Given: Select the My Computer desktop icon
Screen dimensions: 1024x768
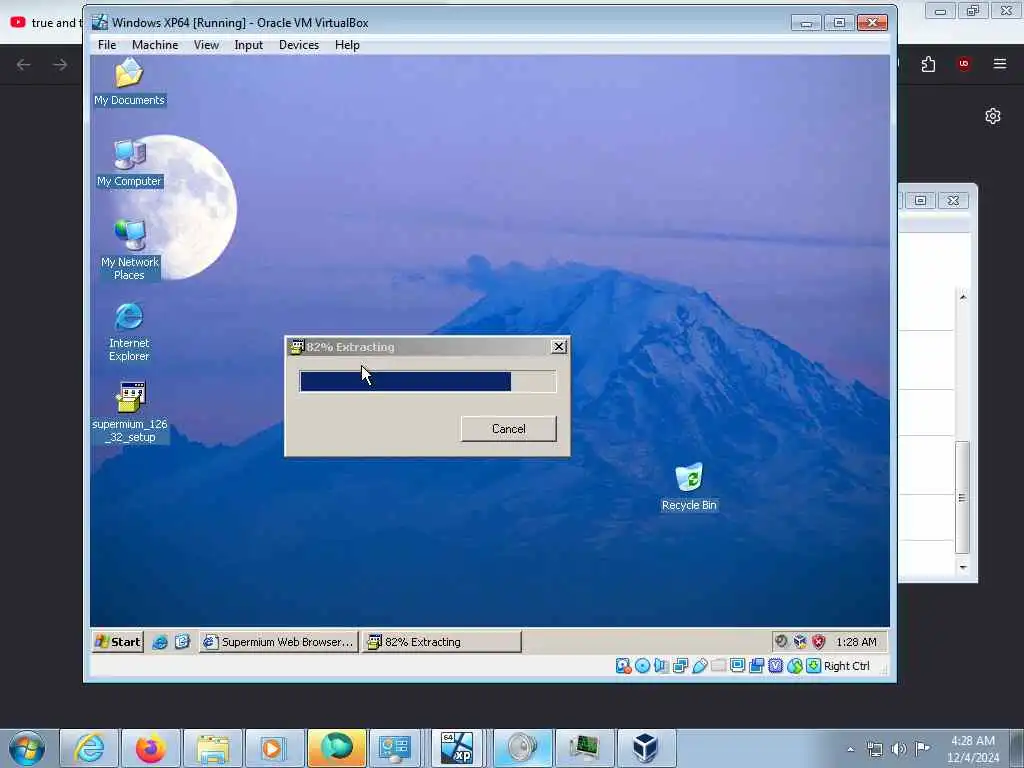Looking at the screenshot, I should [129, 163].
